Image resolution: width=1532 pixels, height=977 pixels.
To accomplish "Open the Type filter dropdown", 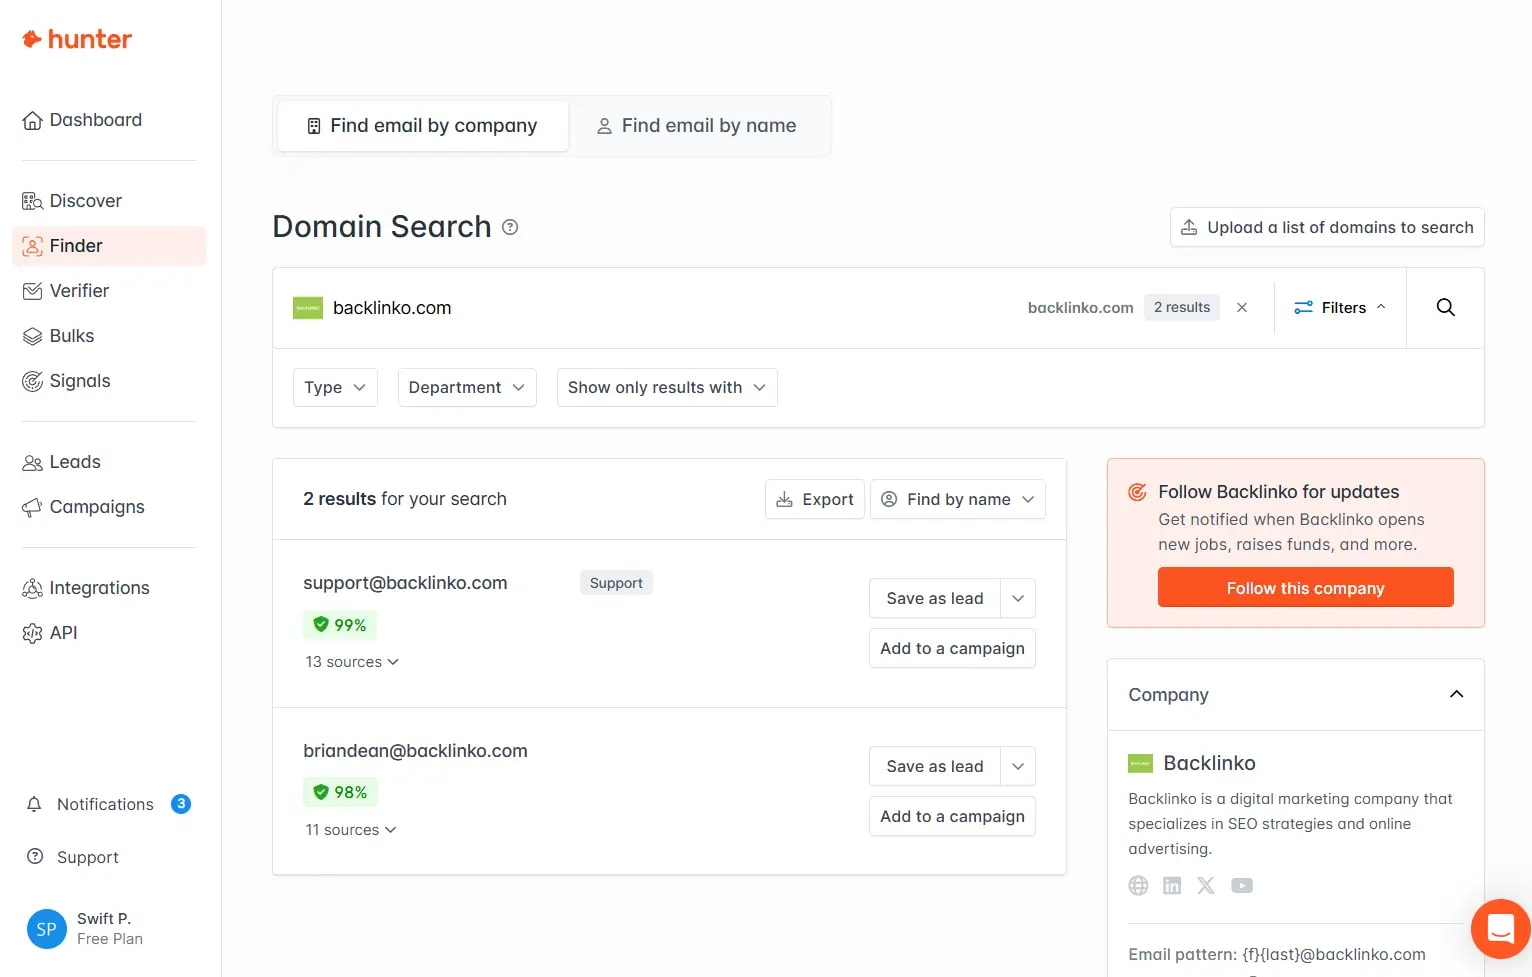I will (x=335, y=388).
